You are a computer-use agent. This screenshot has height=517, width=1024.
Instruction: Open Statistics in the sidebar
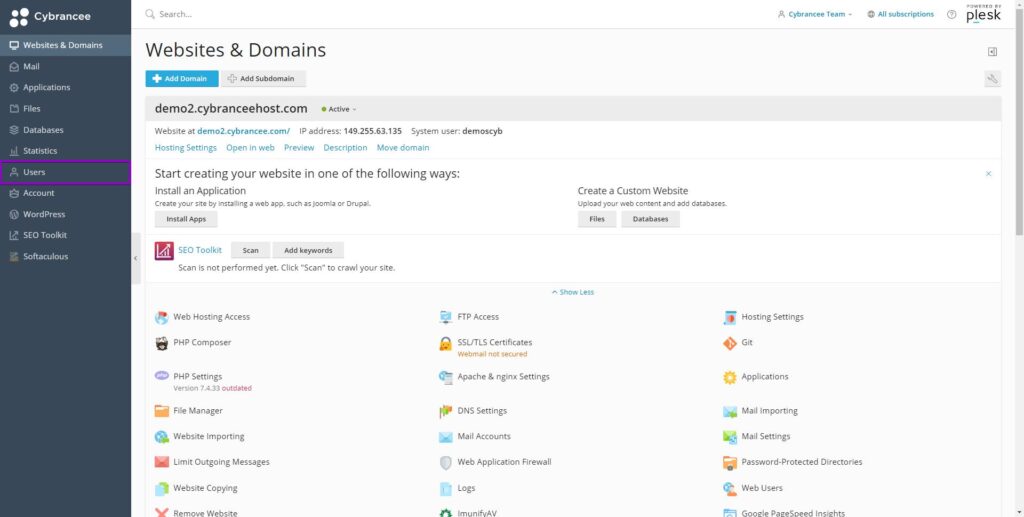65,151
